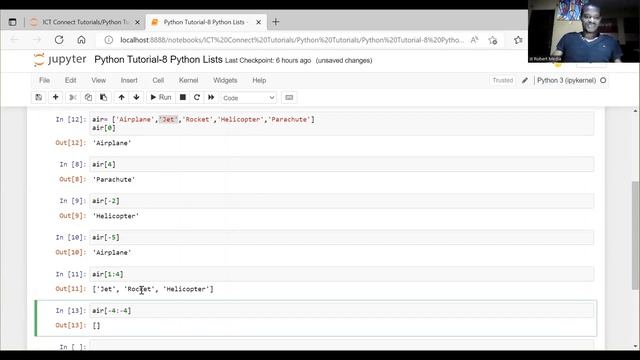Copy selected cells icon
The height and width of the screenshot is (360, 640).
(88, 98)
